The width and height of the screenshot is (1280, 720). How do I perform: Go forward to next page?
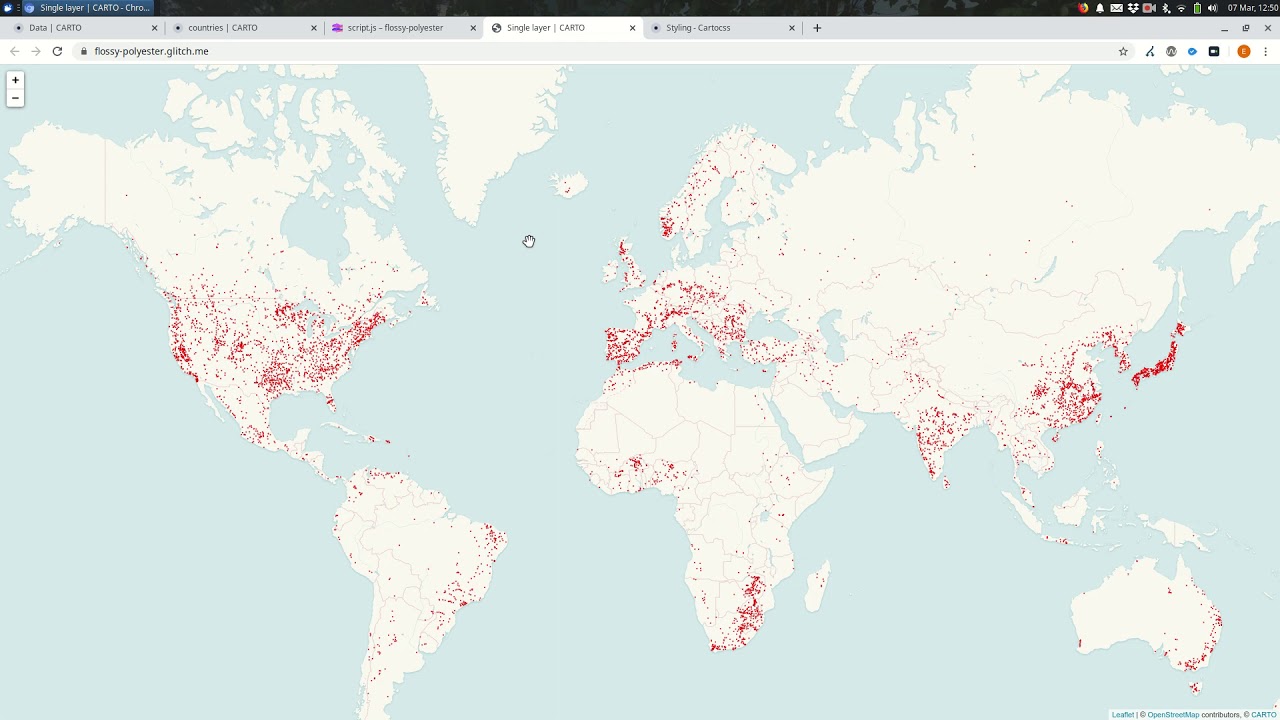35,51
